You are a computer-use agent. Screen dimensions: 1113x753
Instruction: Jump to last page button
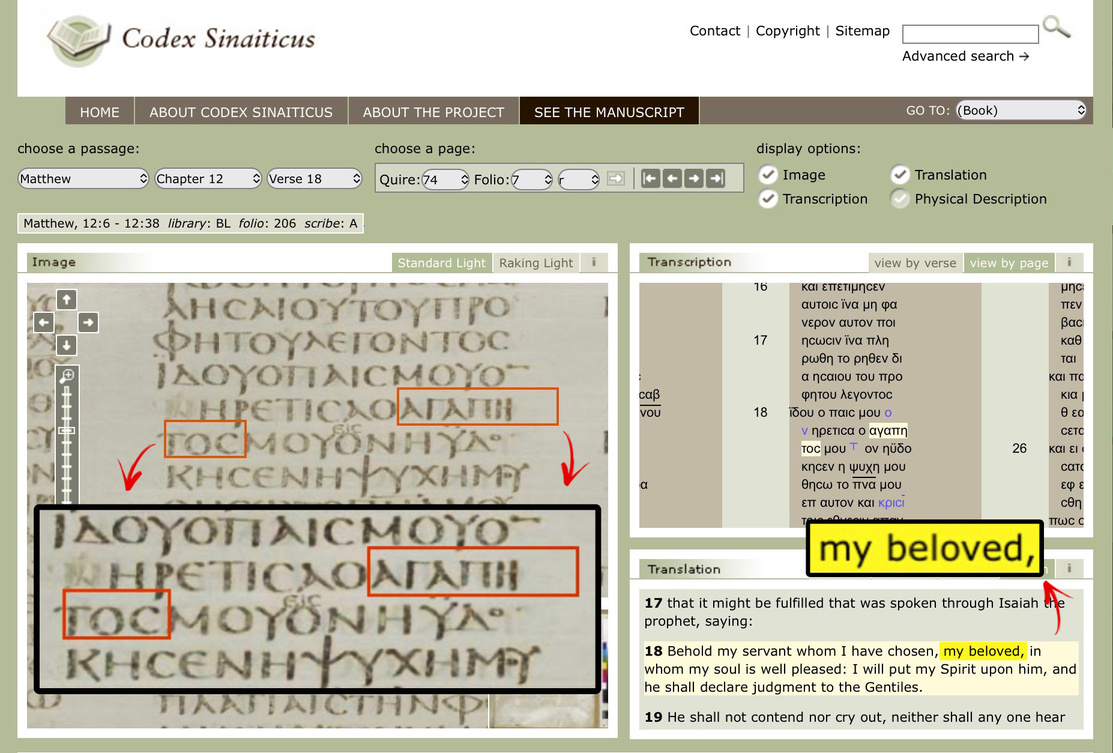(x=716, y=179)
